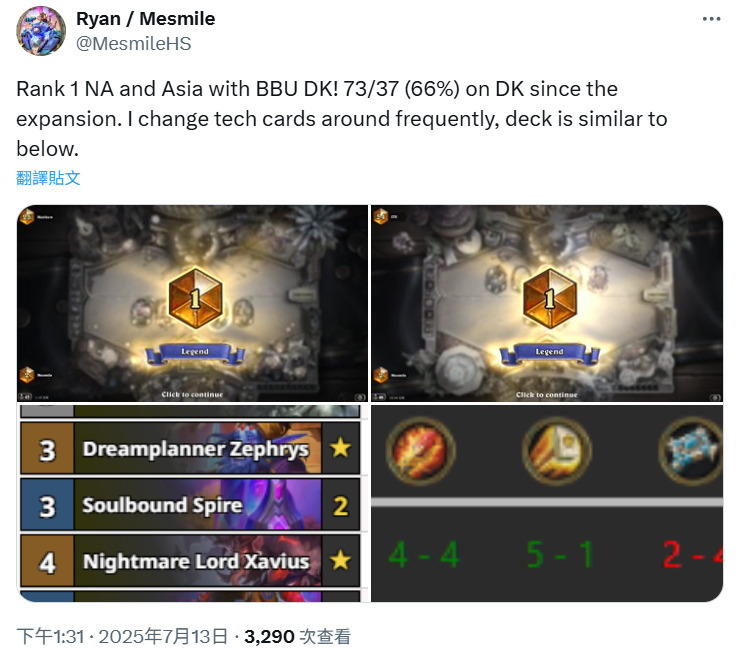Click the Ryan / Mesmile display name

tap(146, 19)
